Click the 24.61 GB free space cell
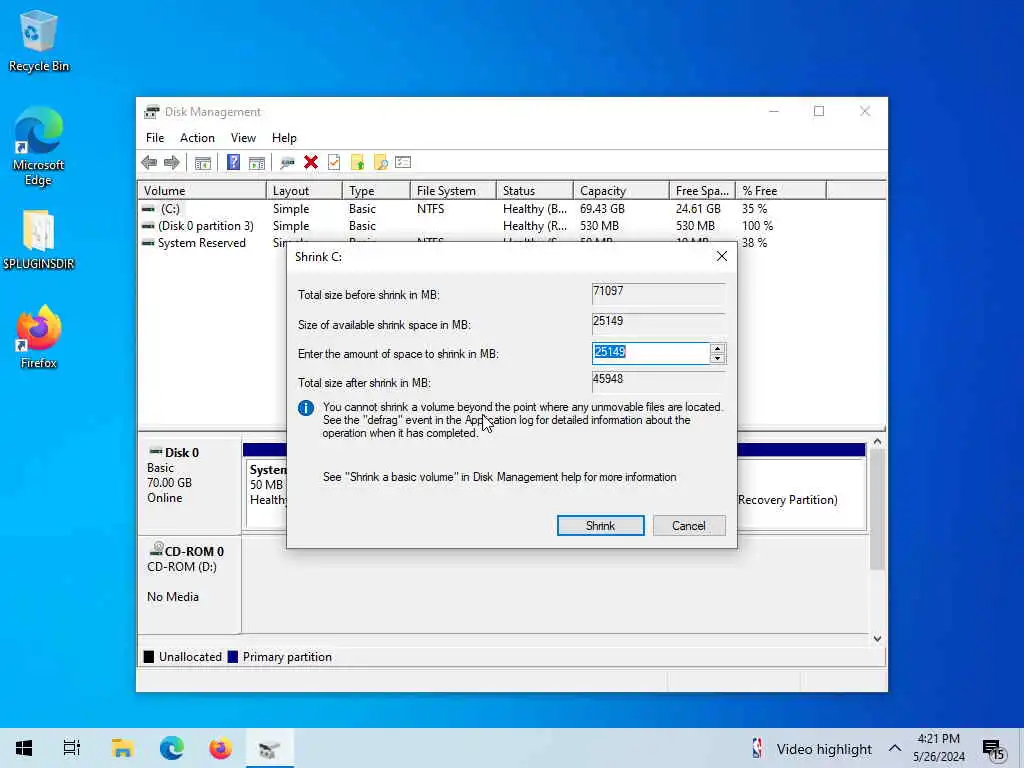The width and height of the screenshot is (1024, 768). click(698, 209)
